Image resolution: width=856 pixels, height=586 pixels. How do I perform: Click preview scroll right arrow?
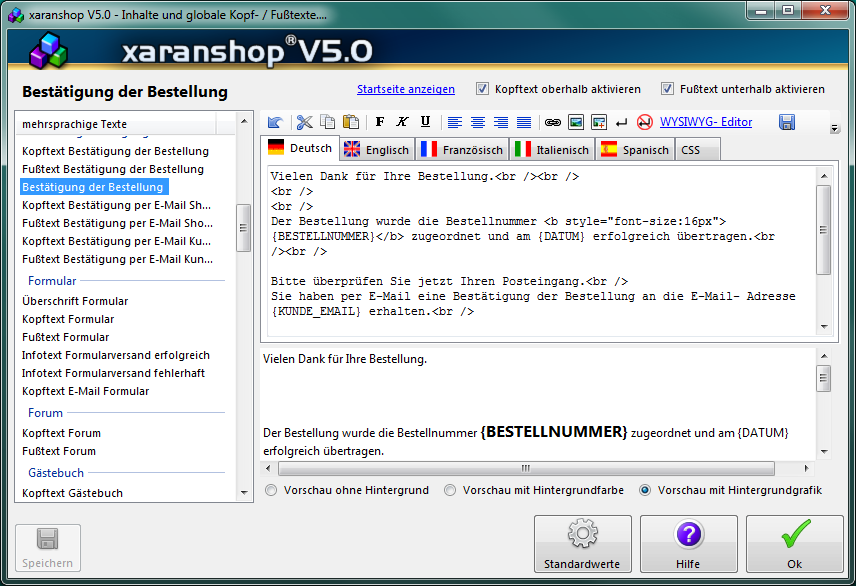pos(806,469)
